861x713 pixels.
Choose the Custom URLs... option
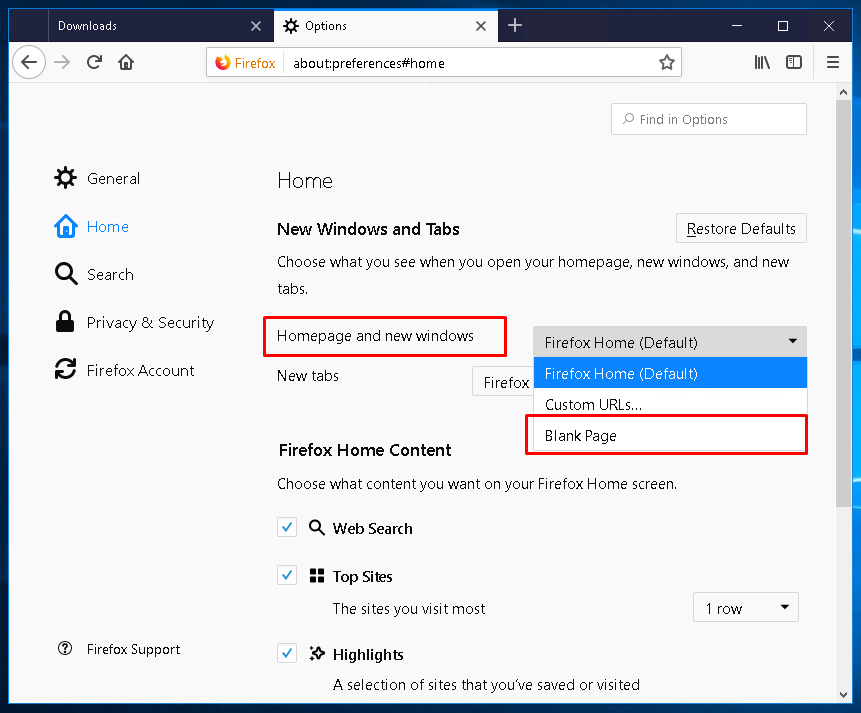[670, 404]
